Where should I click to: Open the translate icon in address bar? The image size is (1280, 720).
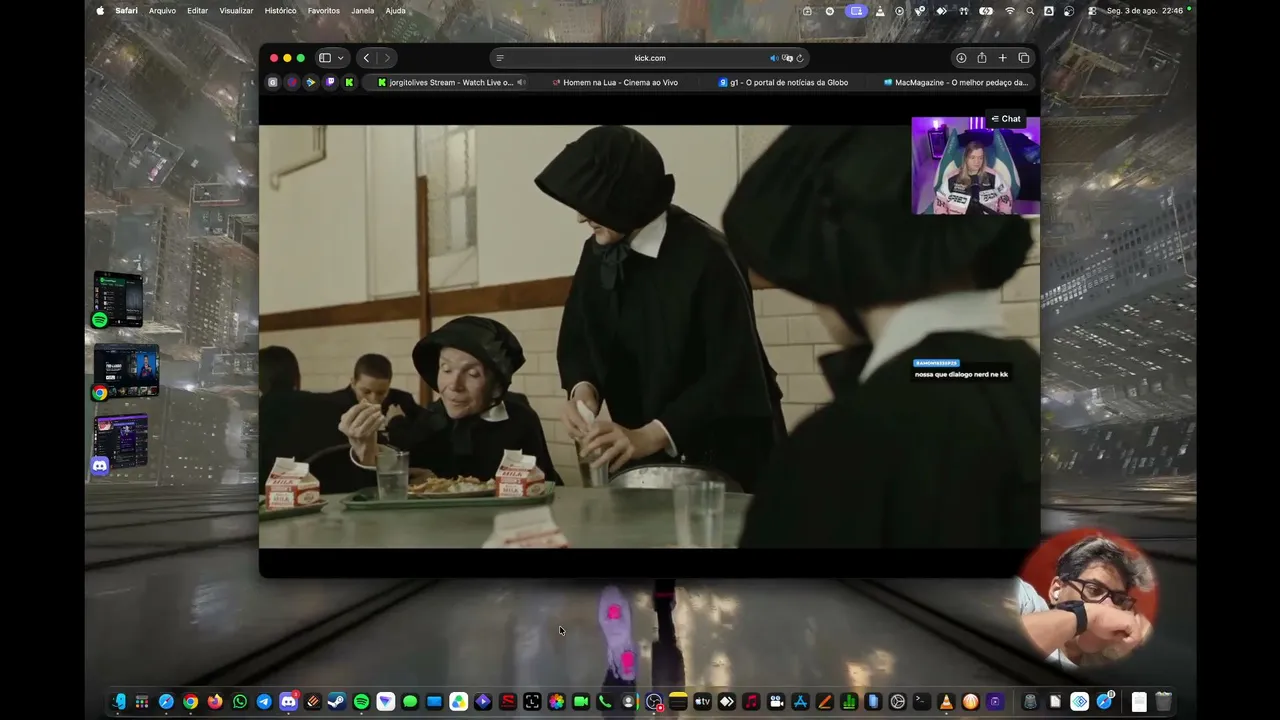click(787, 58)
